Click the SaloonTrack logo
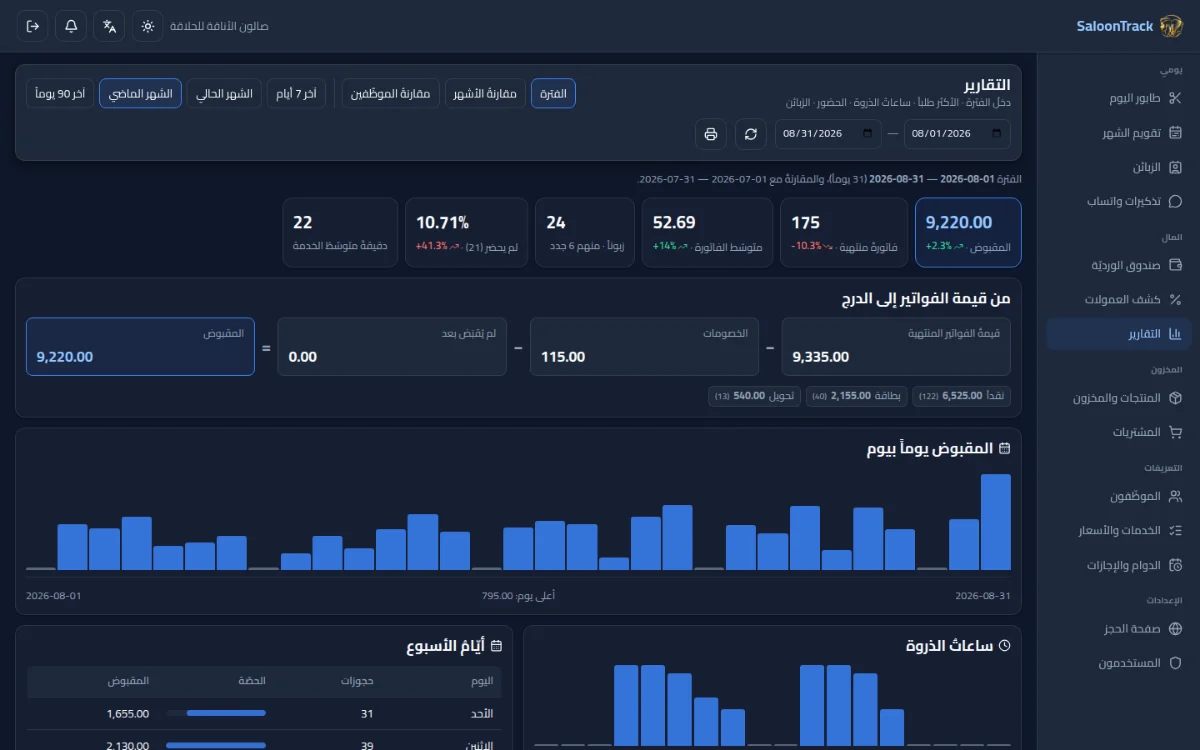 1129,26
